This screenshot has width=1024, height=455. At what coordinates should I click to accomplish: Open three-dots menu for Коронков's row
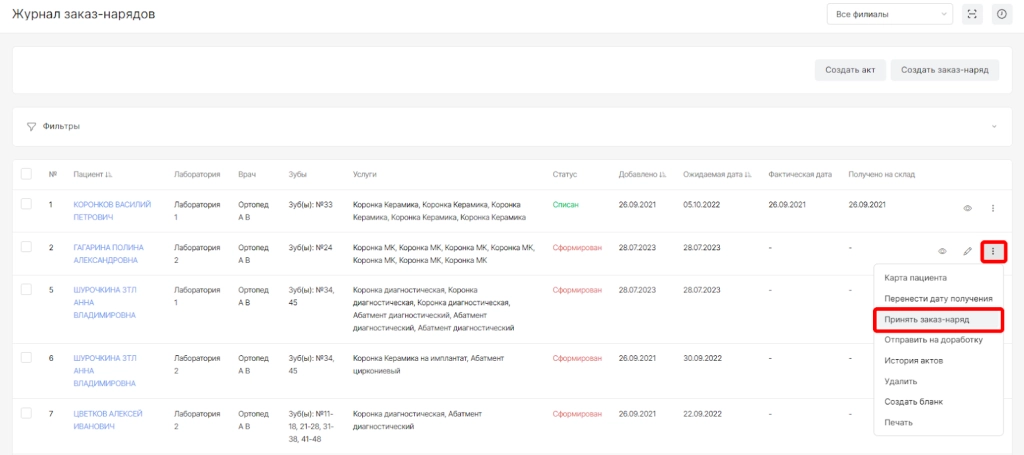click(x=992, y=208)
